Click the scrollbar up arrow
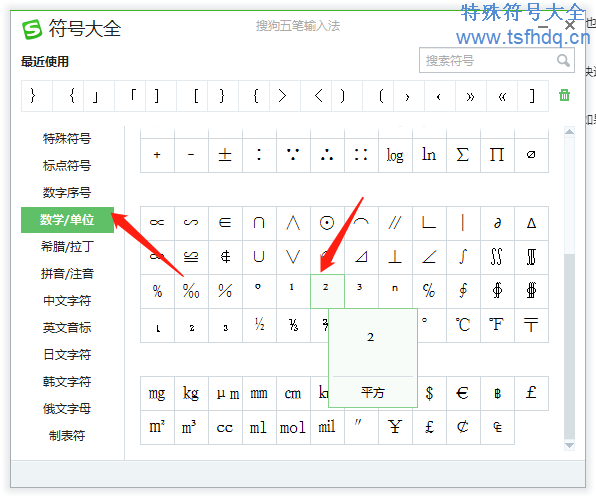Viewport: 596px width, 498px height. click(569, 132)
